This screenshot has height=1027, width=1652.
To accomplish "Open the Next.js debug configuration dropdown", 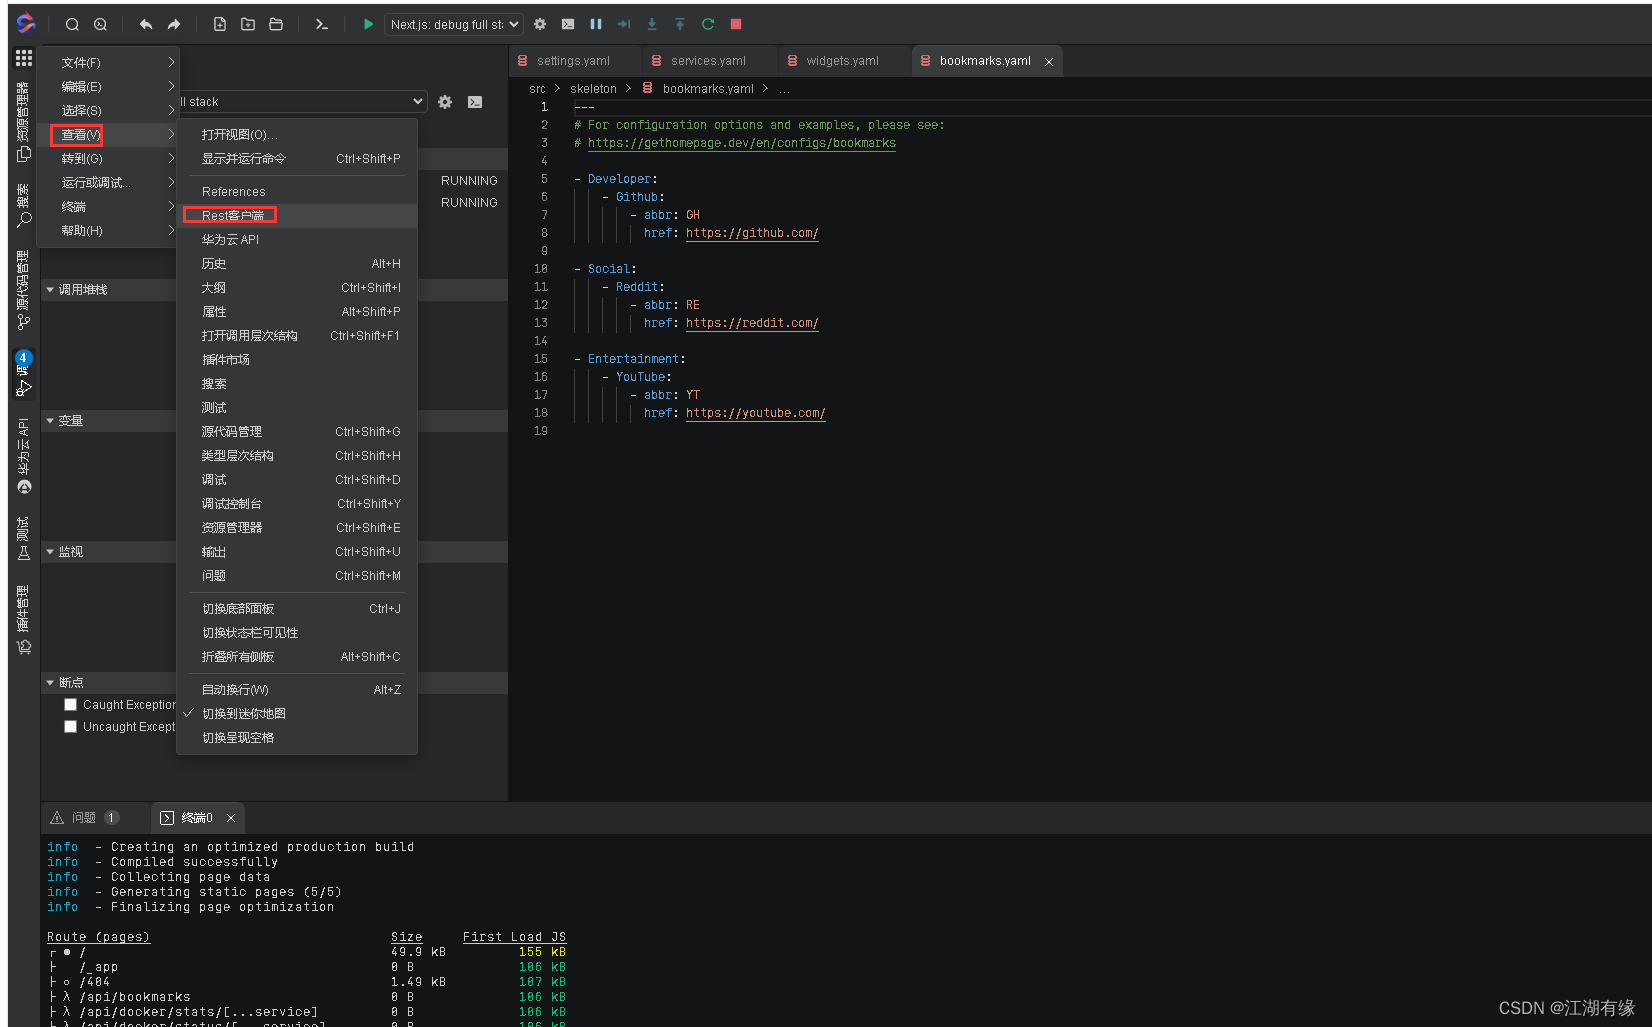I will click(454, 24).
